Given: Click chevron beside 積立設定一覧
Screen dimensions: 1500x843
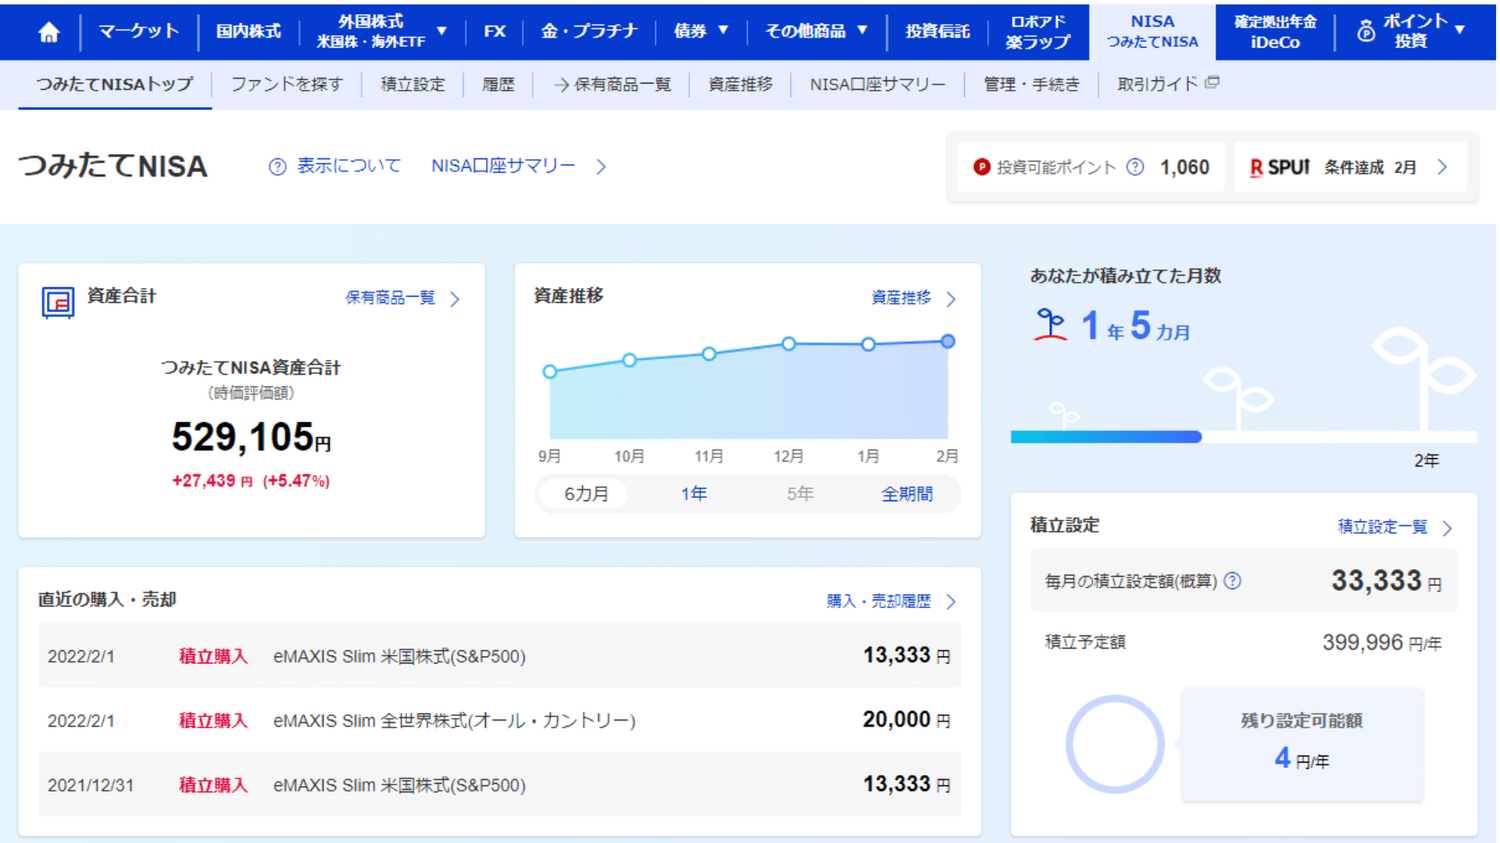Looking at the screenshot, I should coord(1447,528).
